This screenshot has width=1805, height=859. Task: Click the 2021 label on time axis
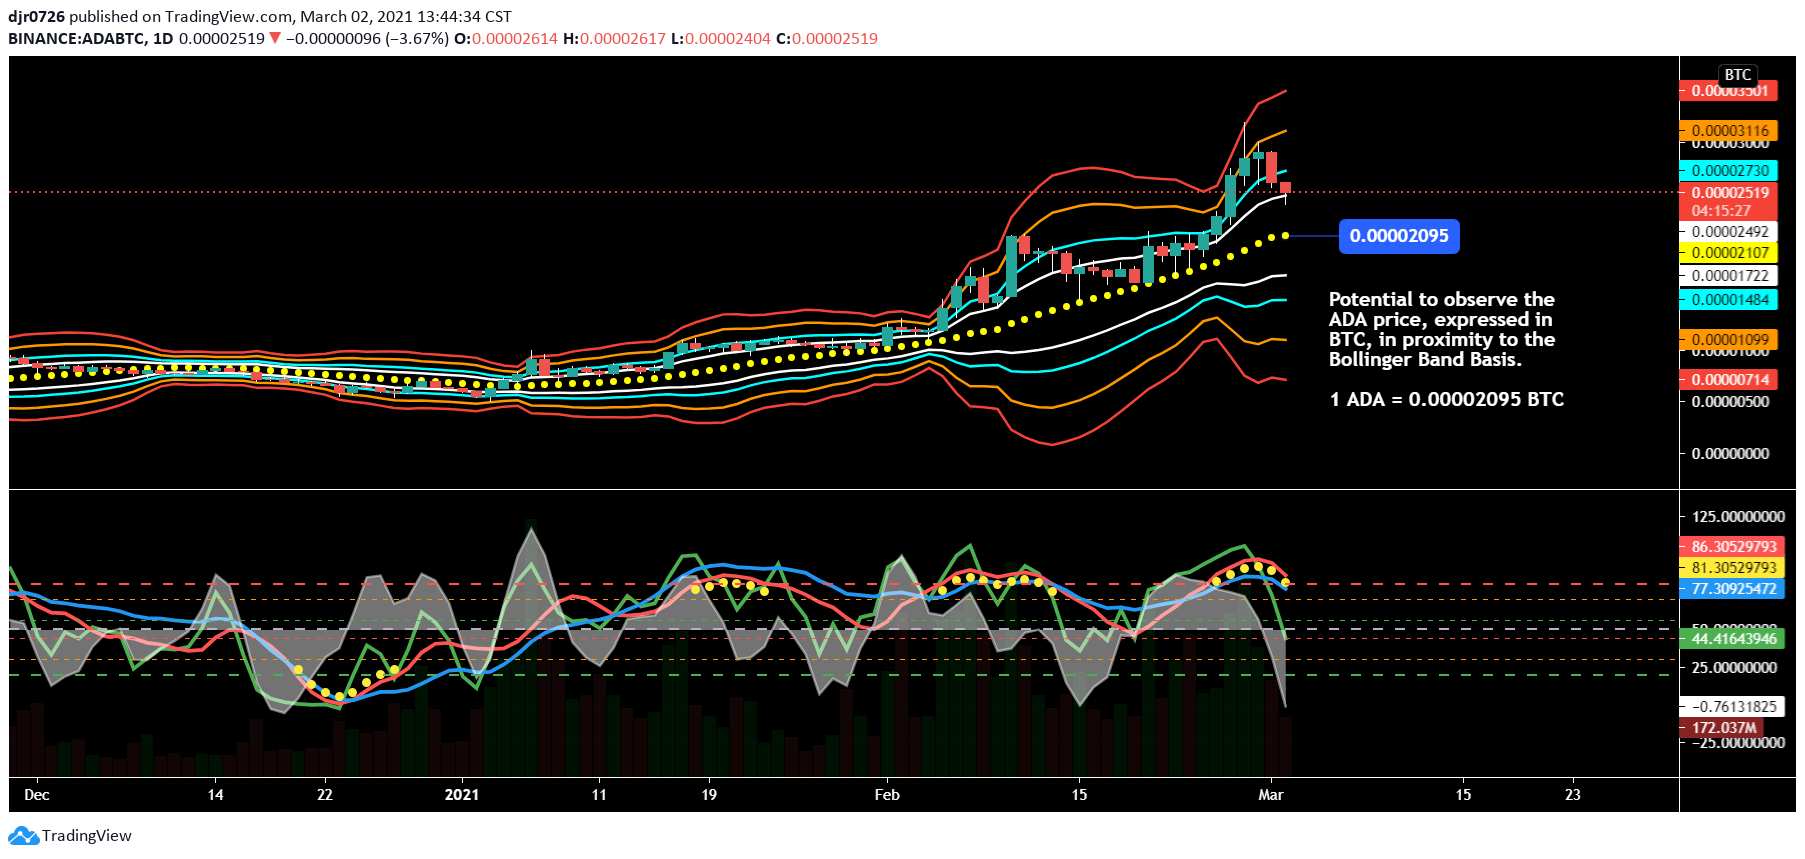tap(462, 795)
